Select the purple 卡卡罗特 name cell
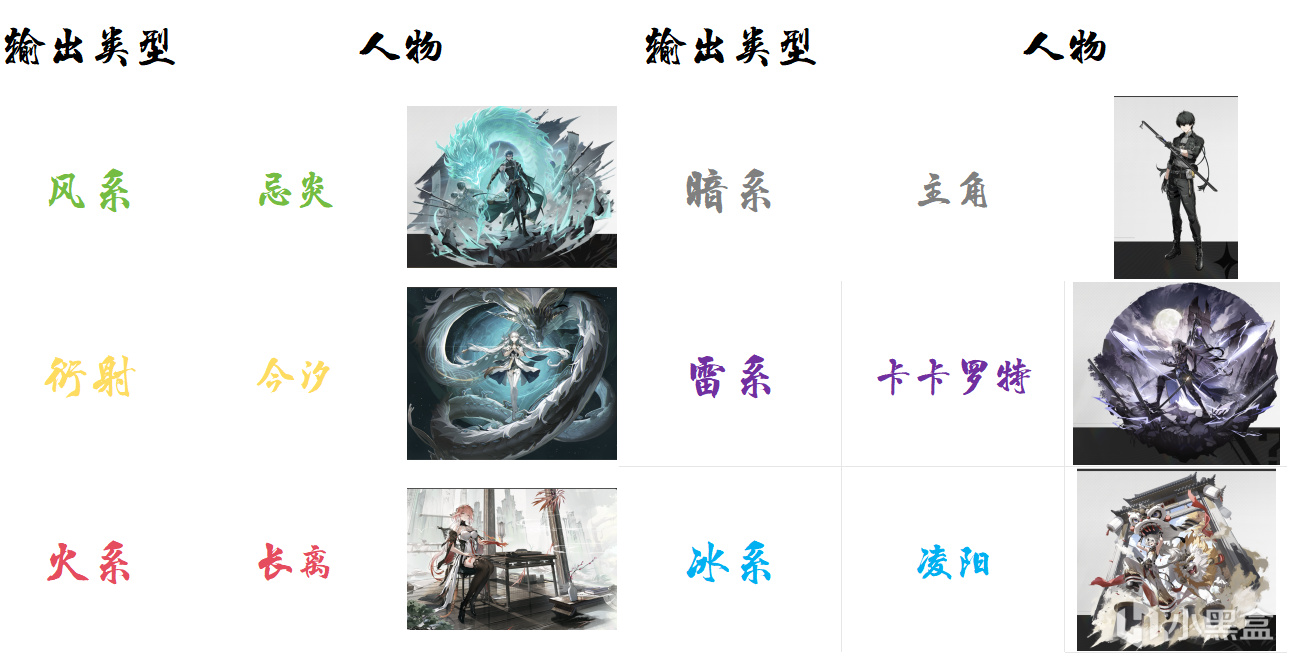Image resolution: width=1312 pixels, height=667 pixels. click(954, 378)
